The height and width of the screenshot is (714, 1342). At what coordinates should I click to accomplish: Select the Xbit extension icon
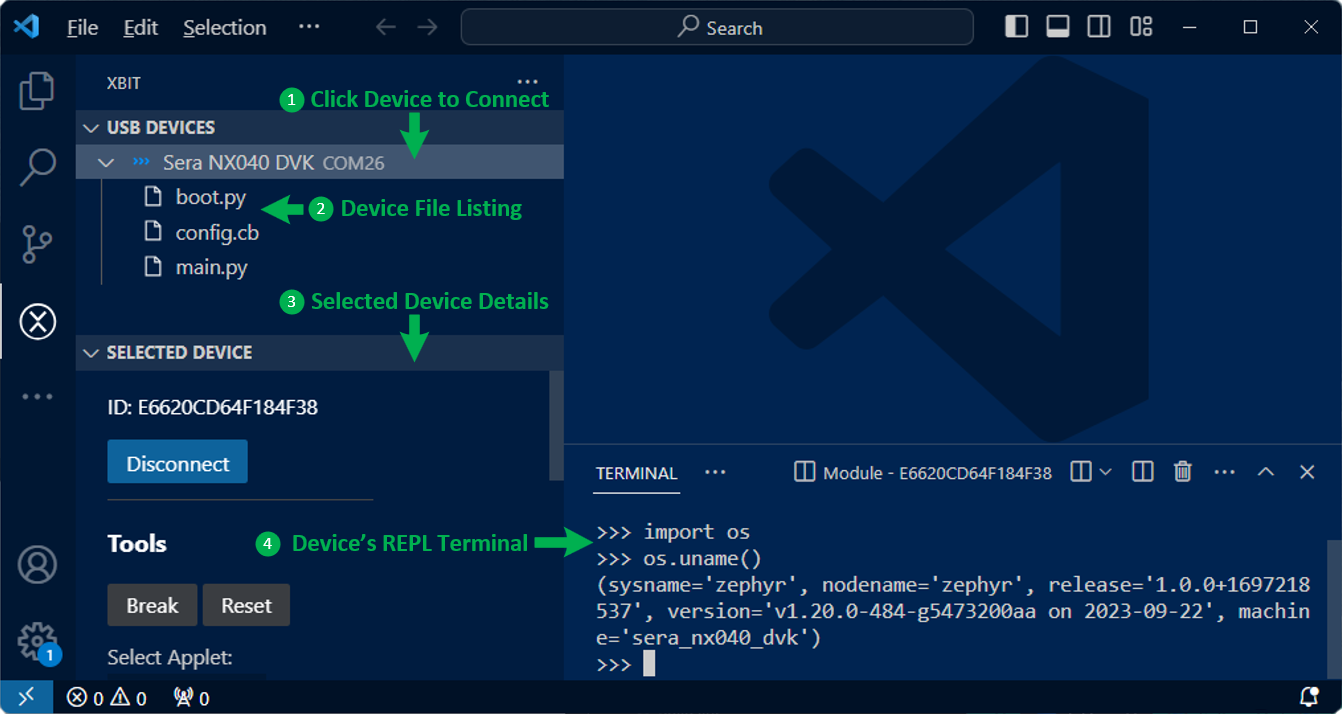[x=38, y=322]
